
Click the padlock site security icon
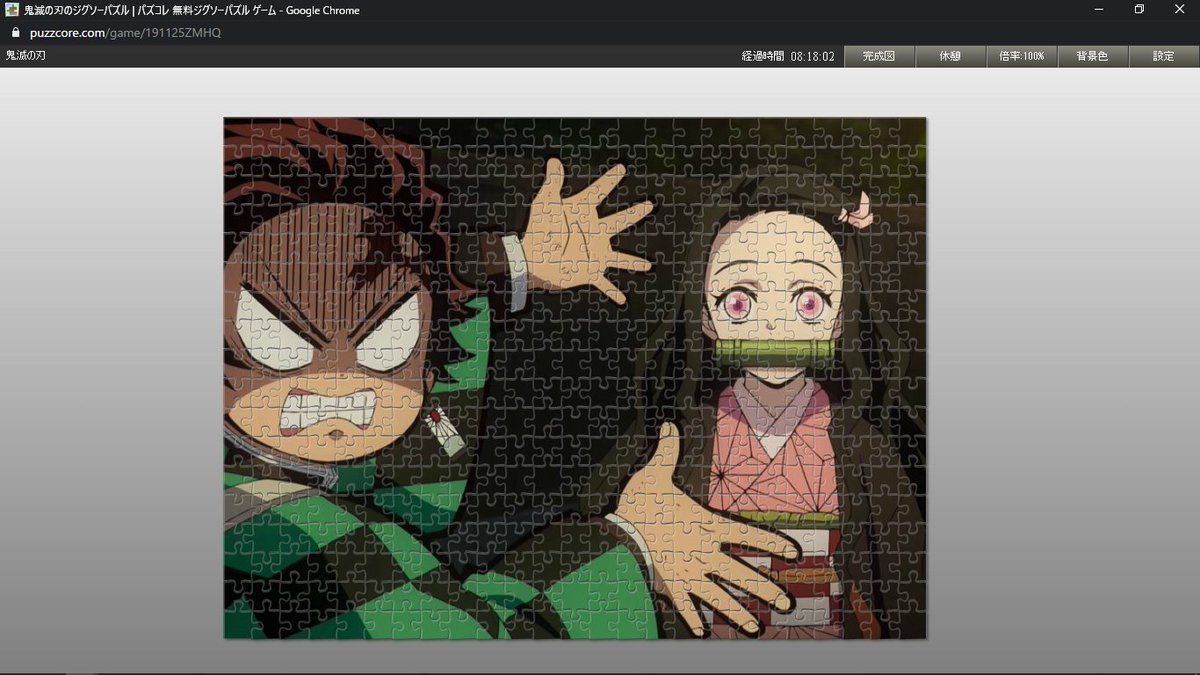(x=15, y=32)
